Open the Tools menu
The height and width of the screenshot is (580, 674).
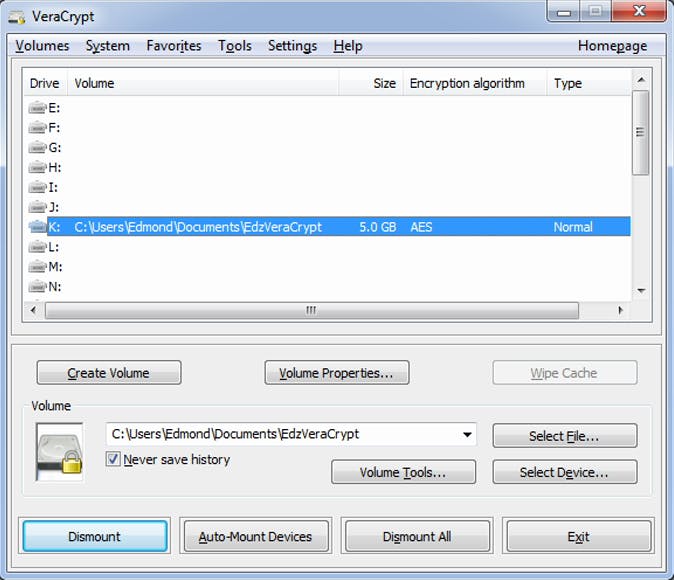tap(235, 46)
